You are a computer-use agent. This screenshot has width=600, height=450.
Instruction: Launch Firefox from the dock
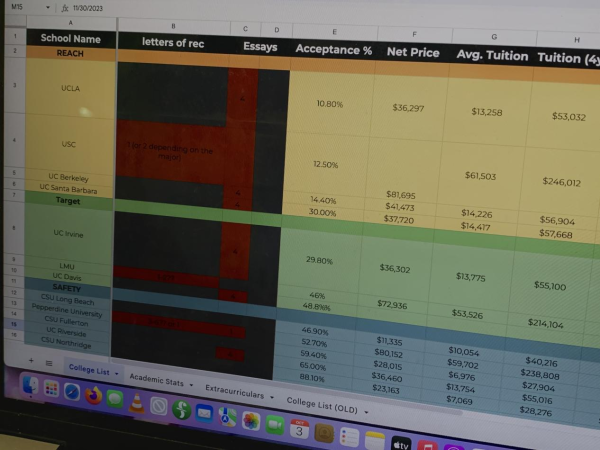pyautogui.click(x=93, y=395)
